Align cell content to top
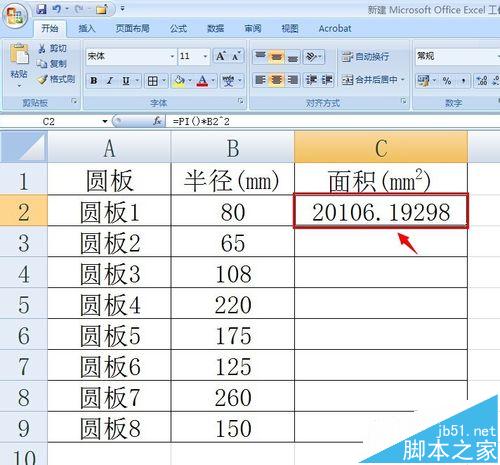This screenshot has height=465, width=500. pyautogui.click(x=260, y=57)
